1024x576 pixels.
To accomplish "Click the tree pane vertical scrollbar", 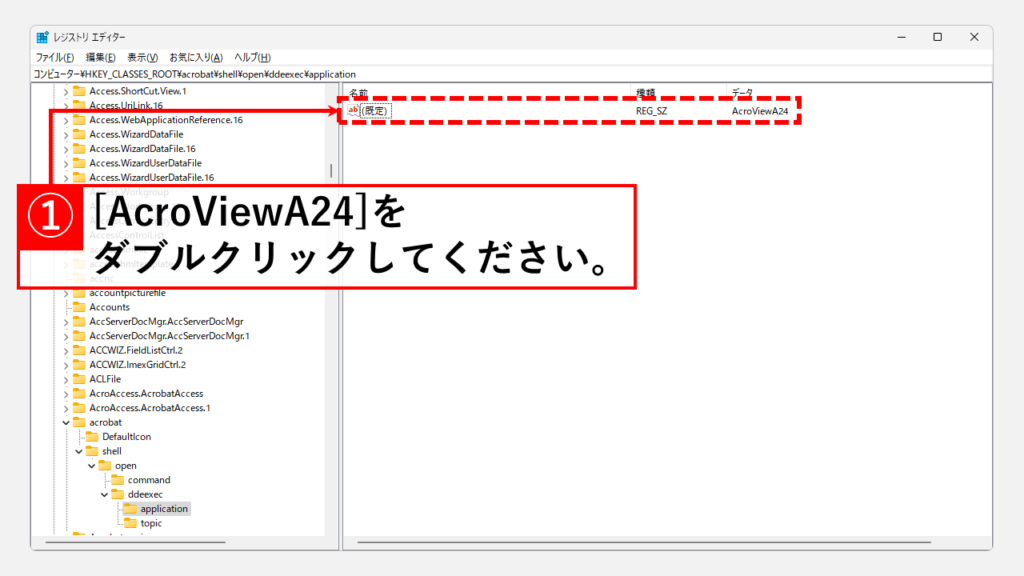I will [x=331, y=172].
